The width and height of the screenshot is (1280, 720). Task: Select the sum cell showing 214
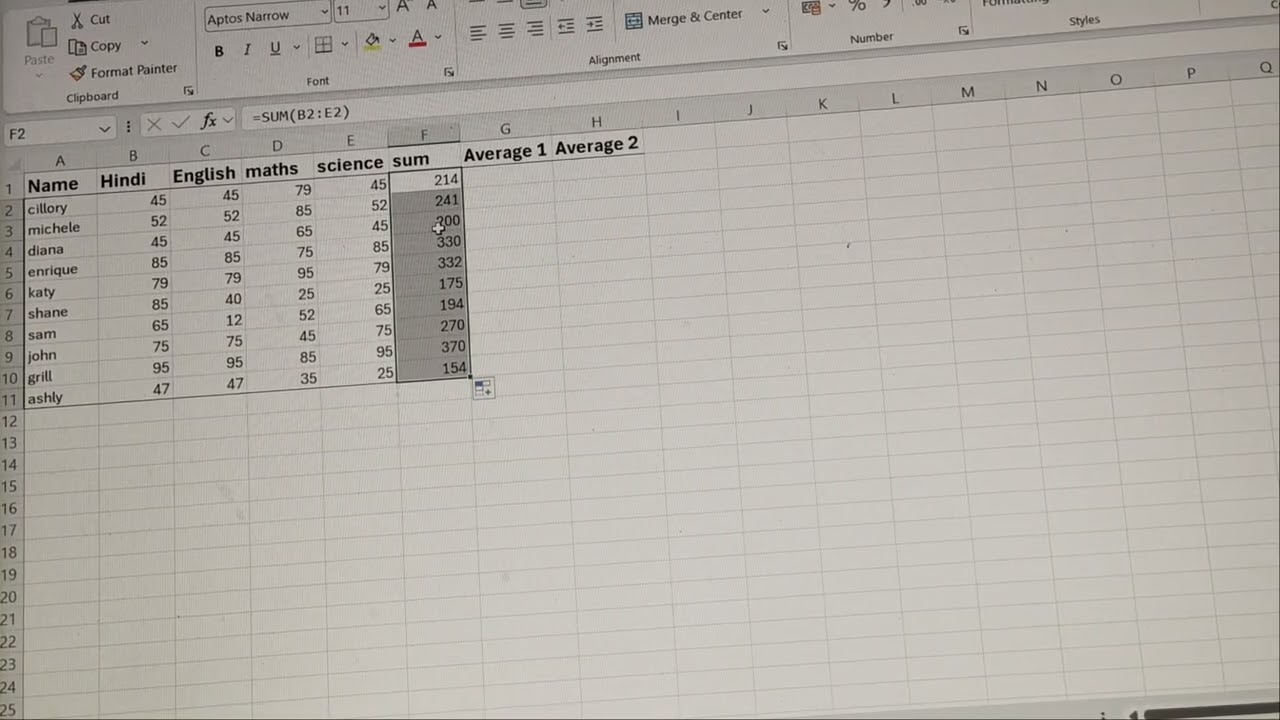point(427,180)
